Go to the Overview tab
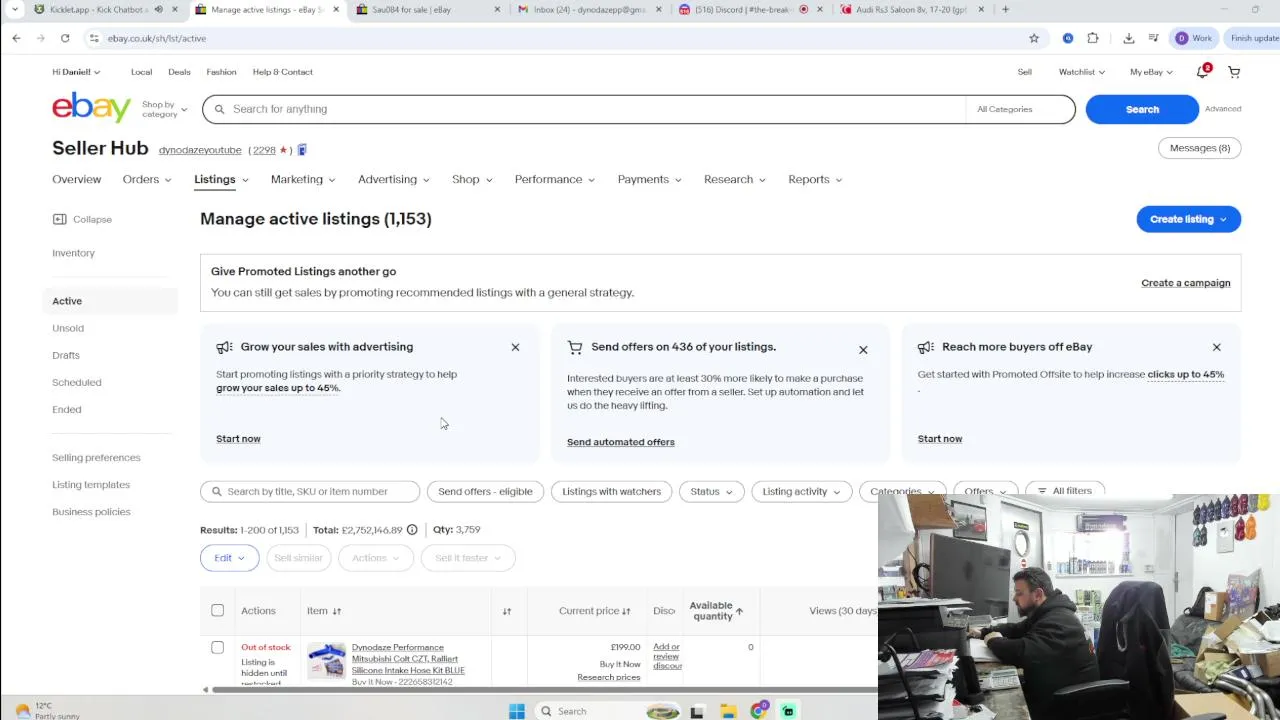The width and height of the screenshot is (1280, 720). click(x=76, y=179)
